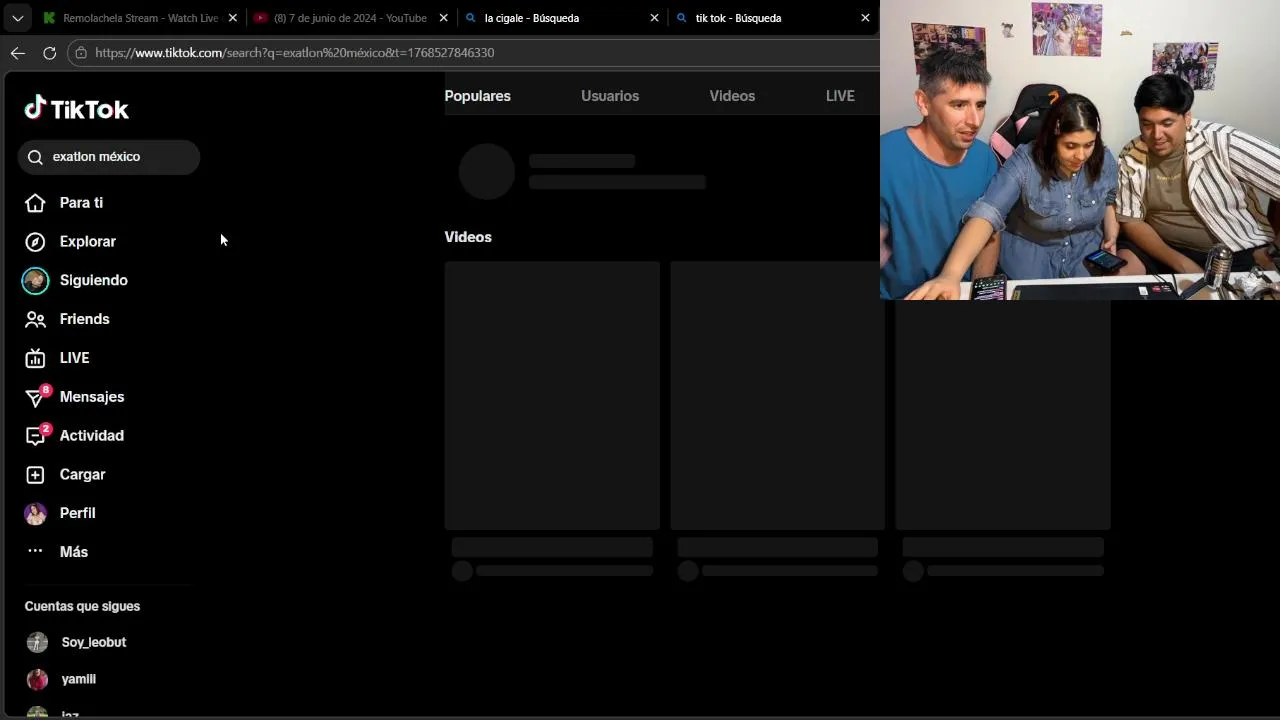
Task: Click the Explorar compass icon
Action: coord(35,242)
